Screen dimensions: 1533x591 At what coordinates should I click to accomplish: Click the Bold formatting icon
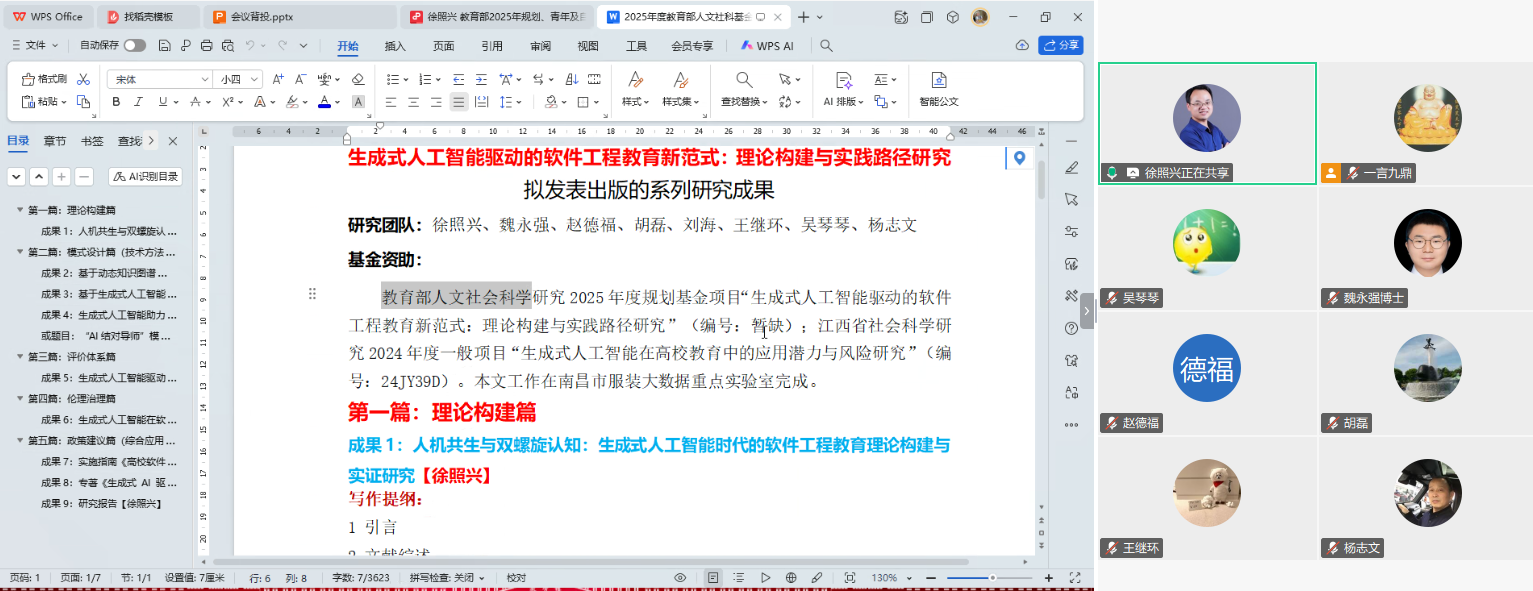116,102
